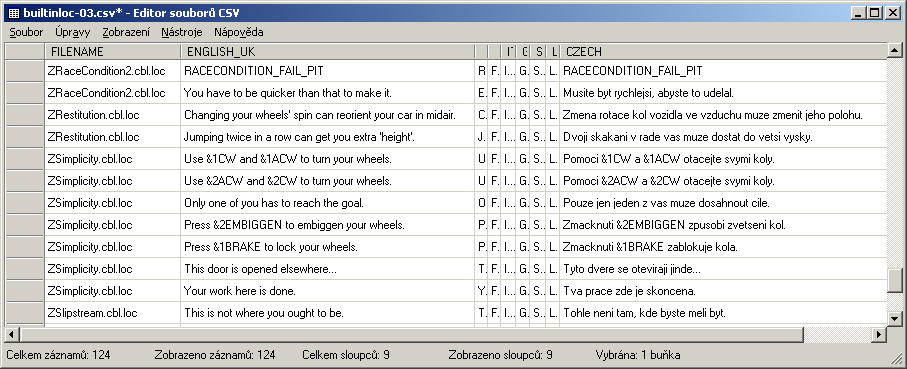Click status text 'Zobrazeno záznamů: 124'
The height and width of the screenshot is (369, 907).
pos(215,355)
